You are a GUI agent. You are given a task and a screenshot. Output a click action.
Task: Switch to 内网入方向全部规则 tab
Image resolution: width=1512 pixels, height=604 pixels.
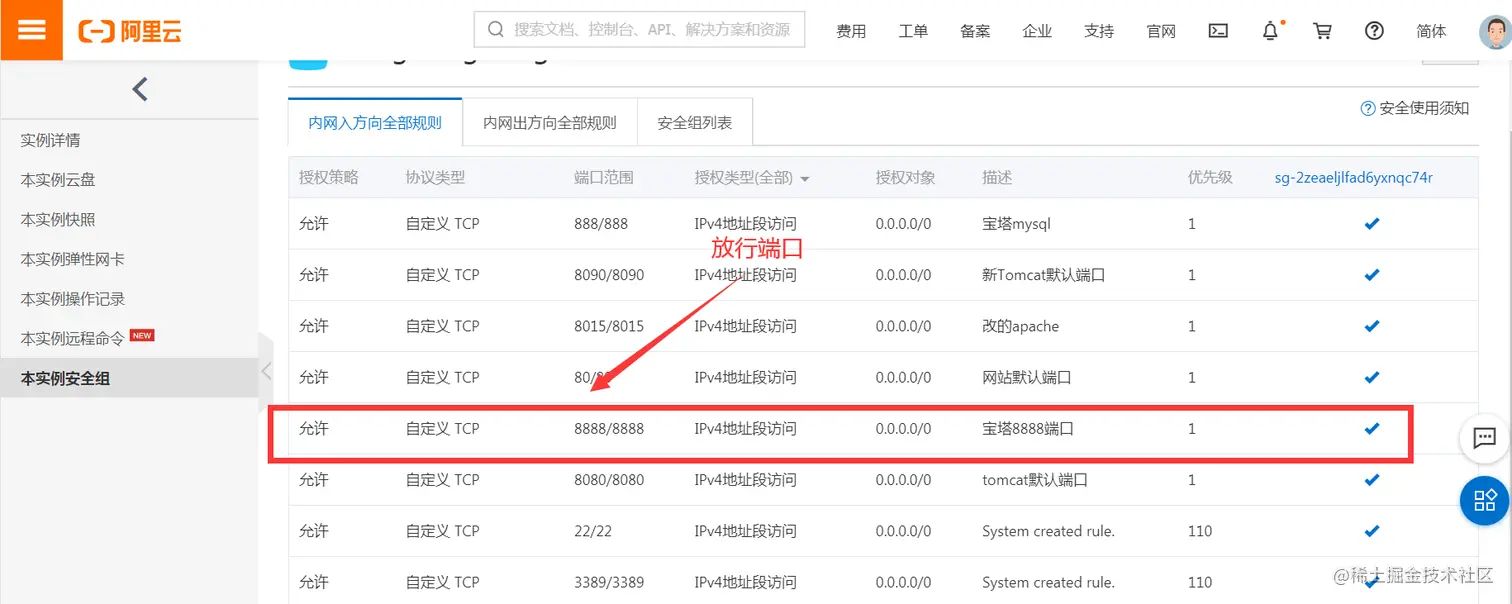click(x=375, y=123)
